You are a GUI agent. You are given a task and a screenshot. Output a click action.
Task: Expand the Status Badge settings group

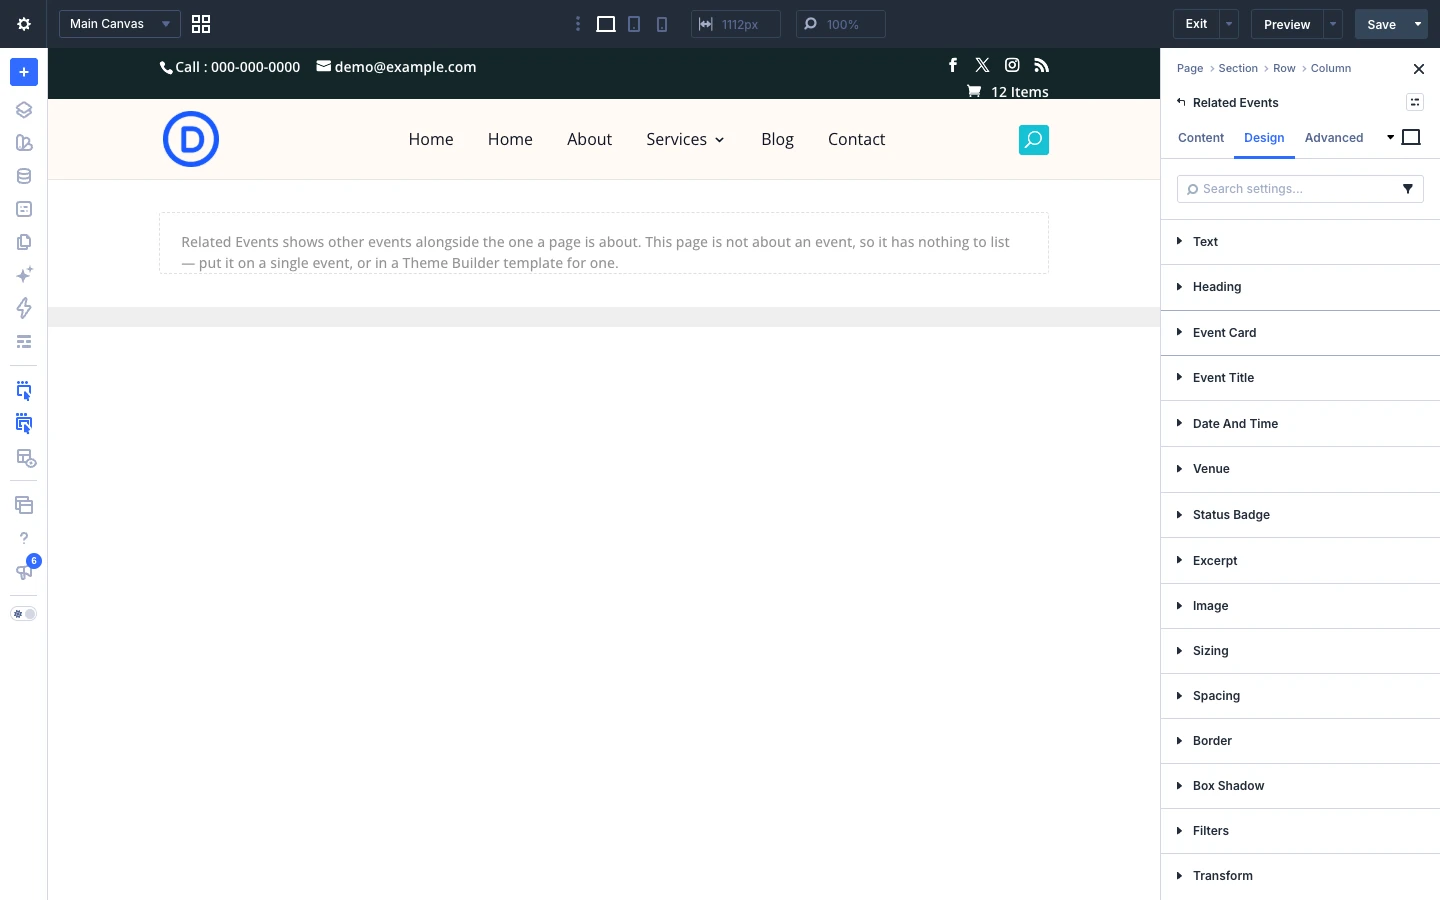pyautogui.click(x=1300, y=515)
